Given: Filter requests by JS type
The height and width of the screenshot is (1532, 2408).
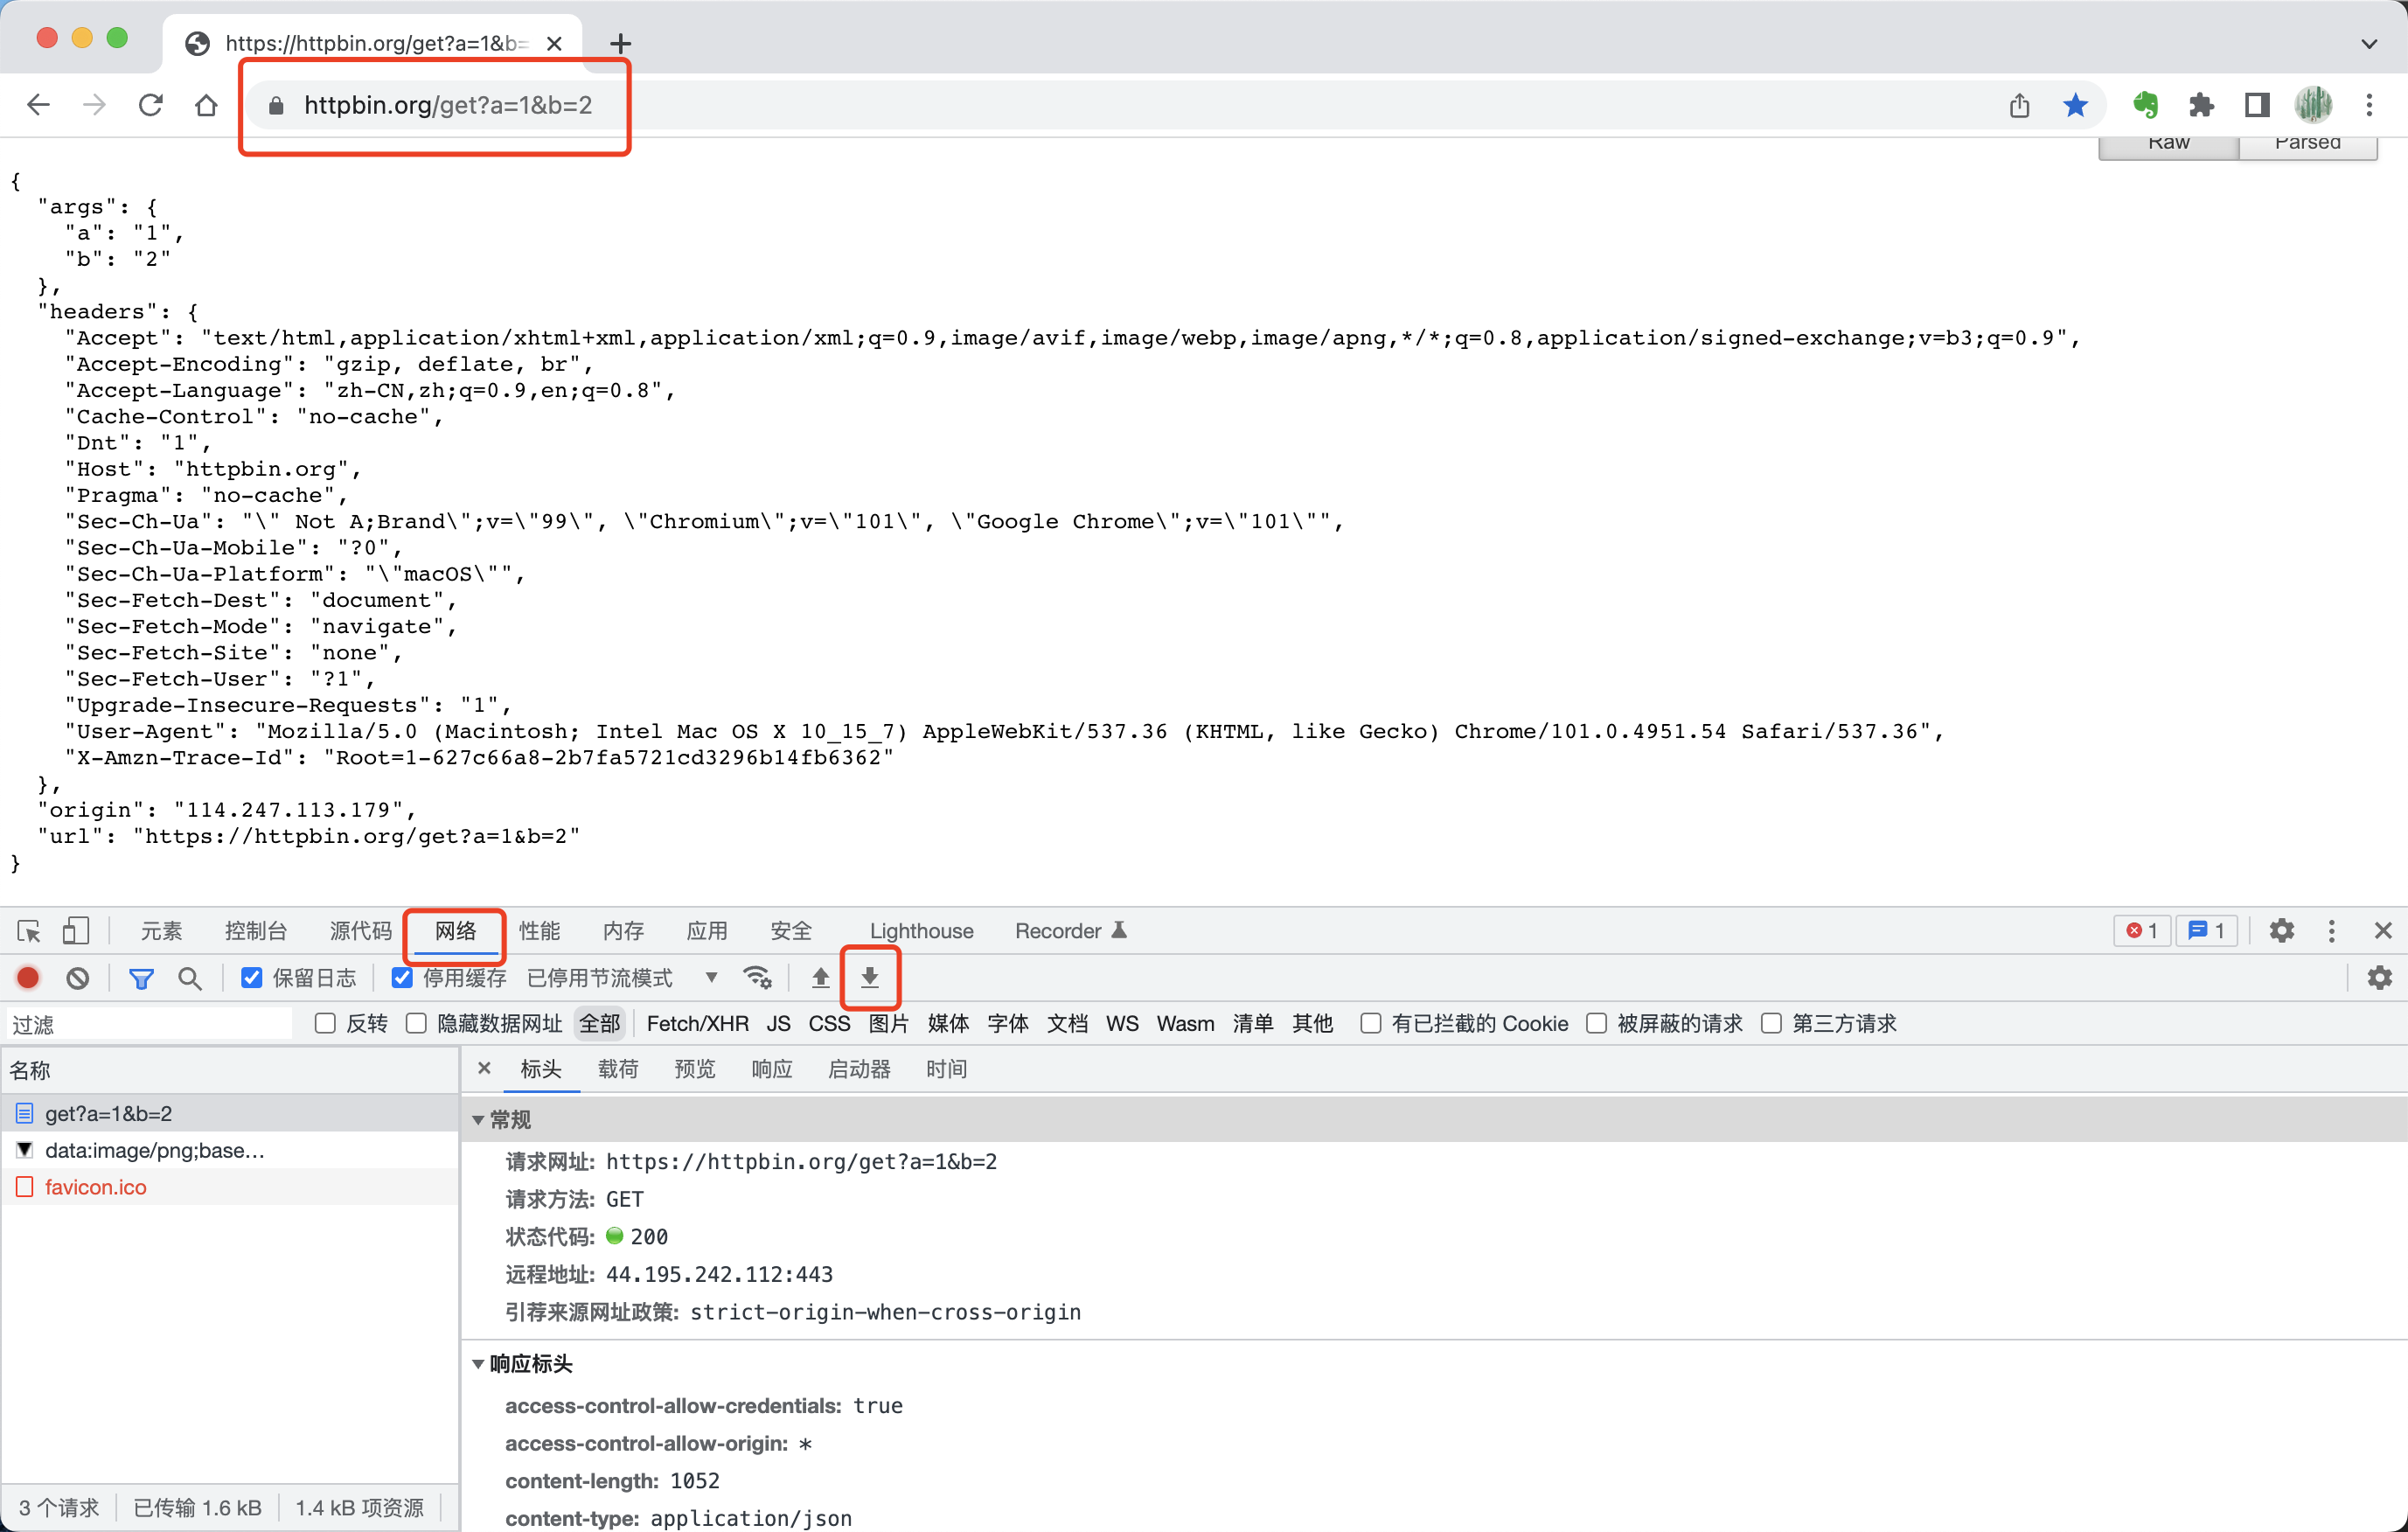Looking at the screenshot, I should (778, 1023).
